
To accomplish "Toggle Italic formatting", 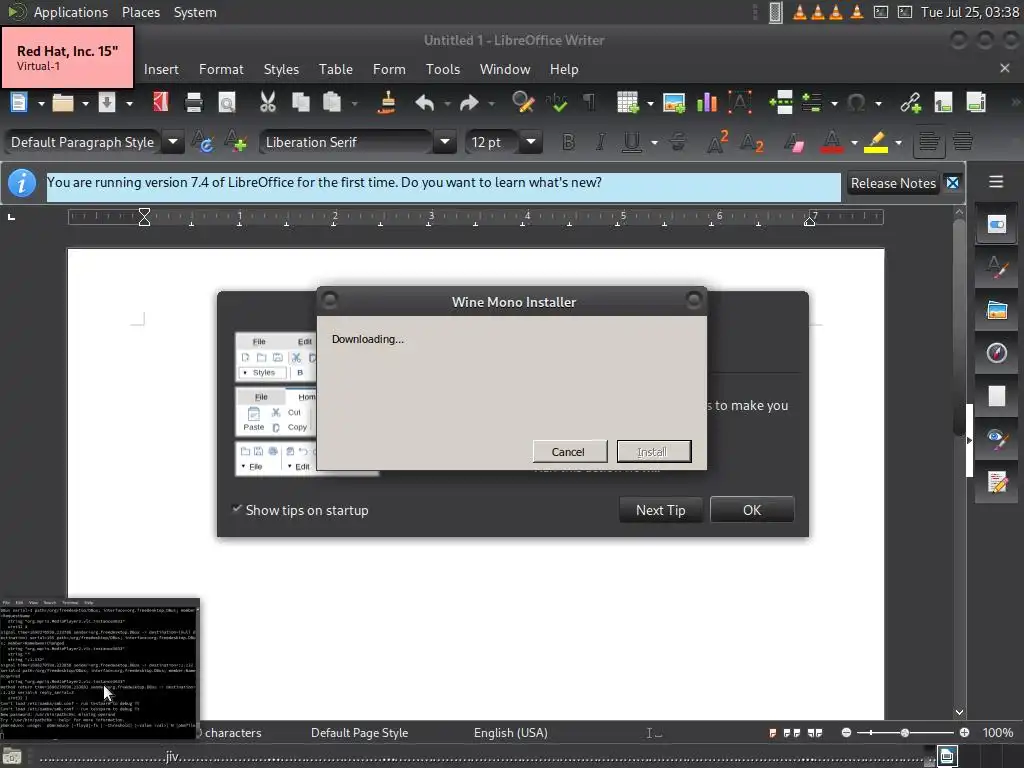I will click(600, 142).
